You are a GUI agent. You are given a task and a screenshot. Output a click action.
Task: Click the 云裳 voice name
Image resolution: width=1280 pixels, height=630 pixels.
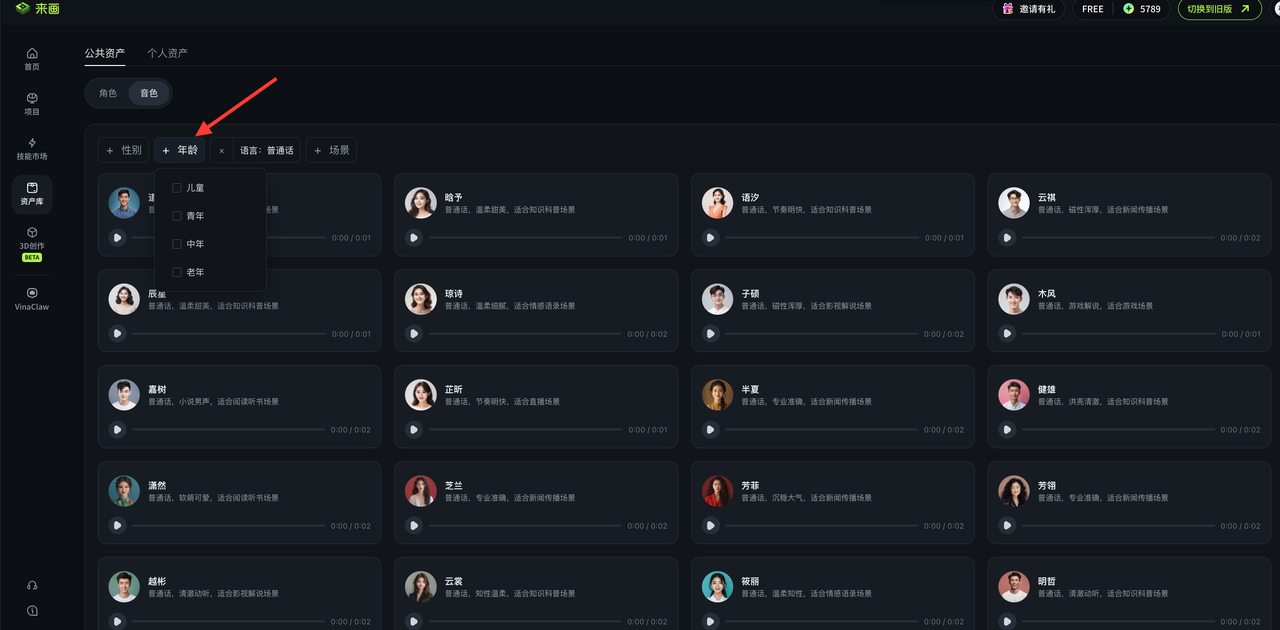[x=454, y=582]
